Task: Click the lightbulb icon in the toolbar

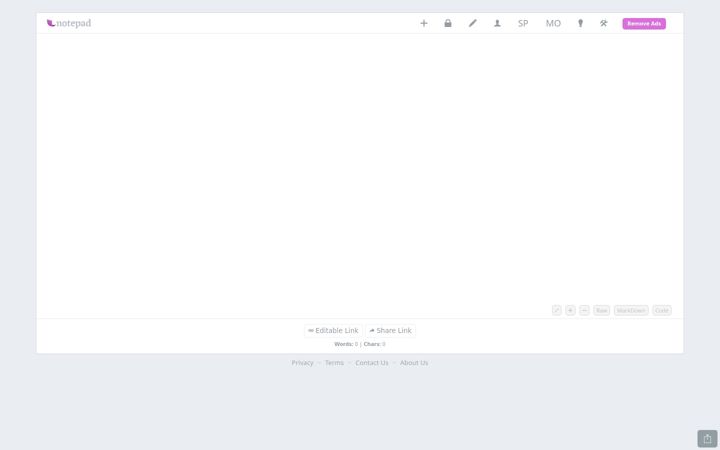Action: (580, 23)
